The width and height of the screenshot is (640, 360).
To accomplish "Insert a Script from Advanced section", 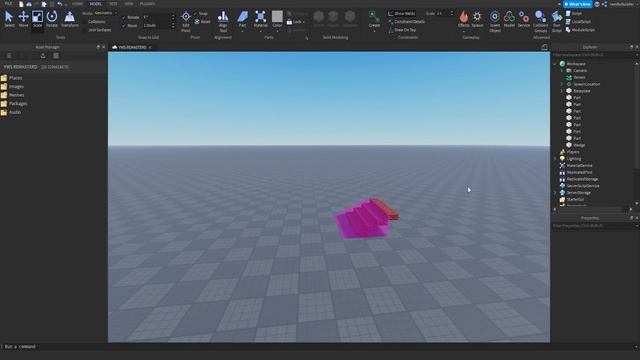I will coord(574,13).
